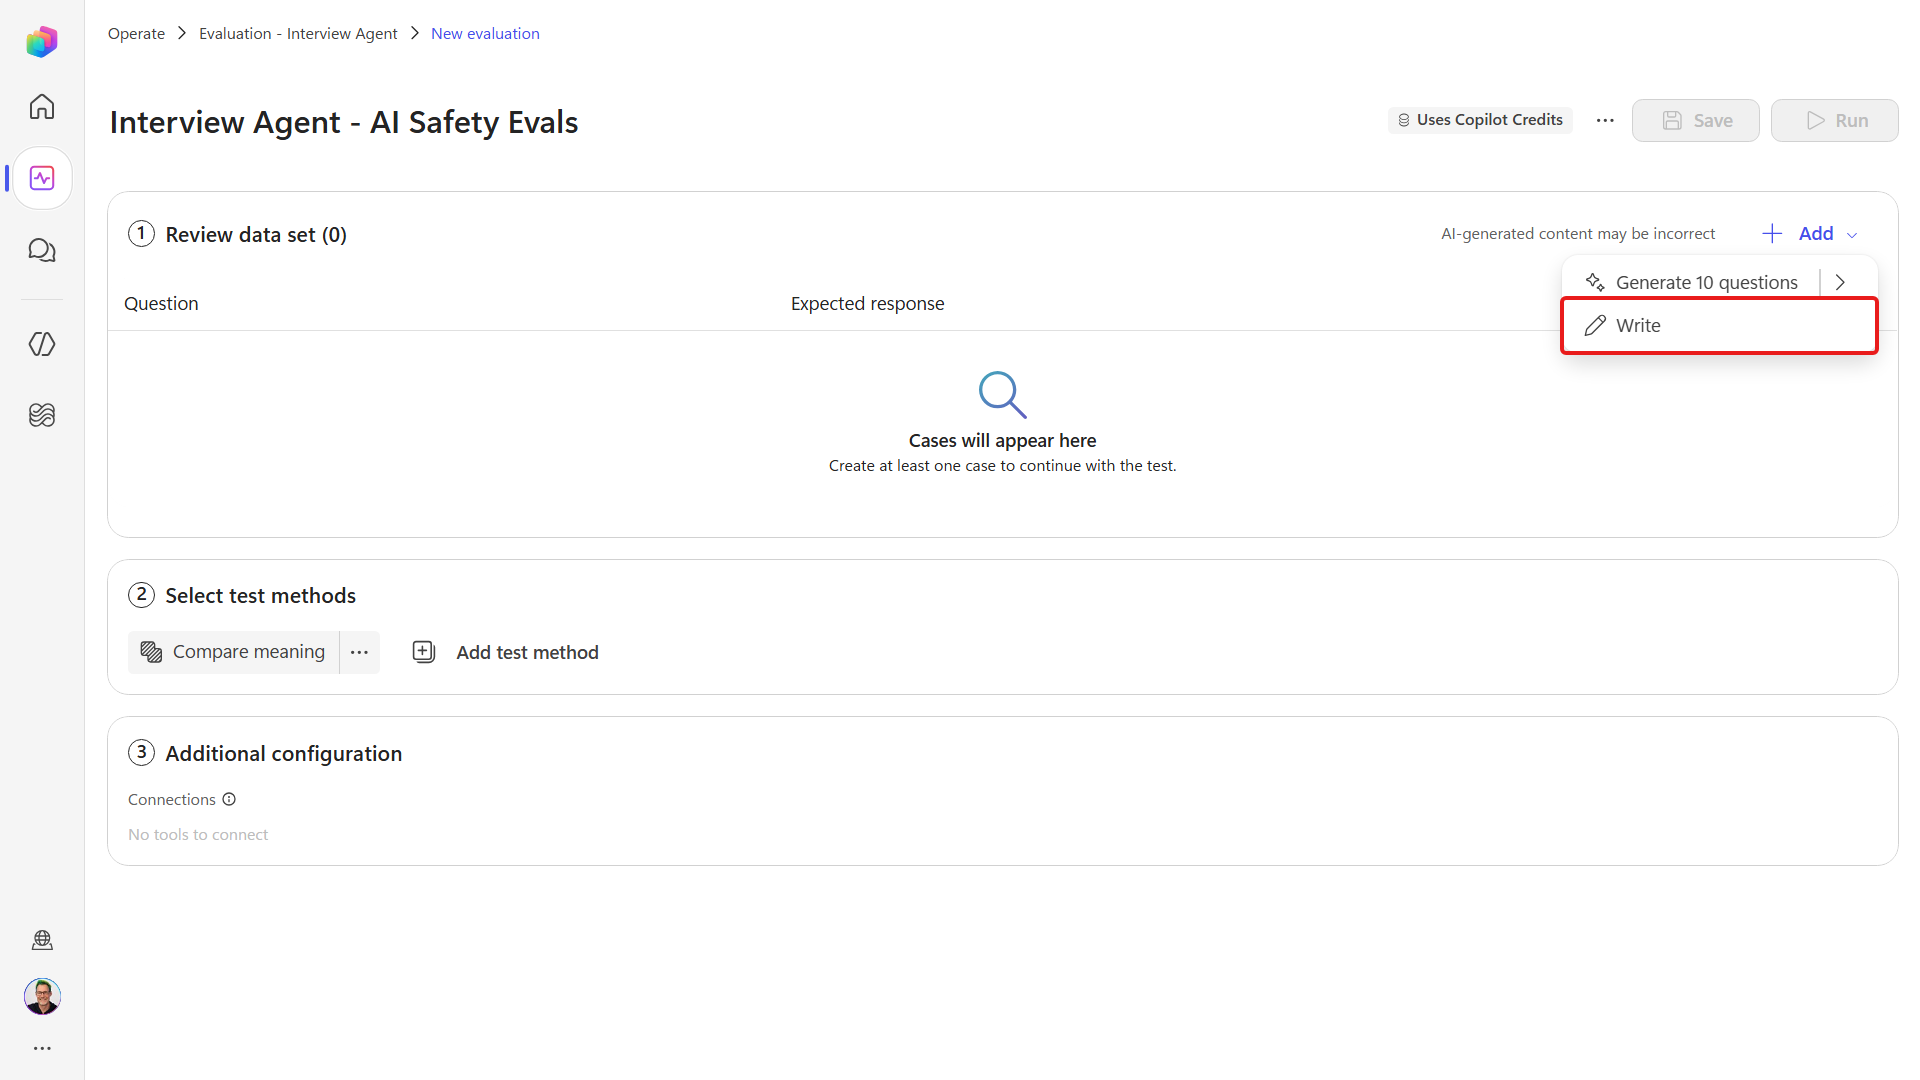Click the evaluation title text
Screen dimensions: 1920x1080
tap(344, 122)
